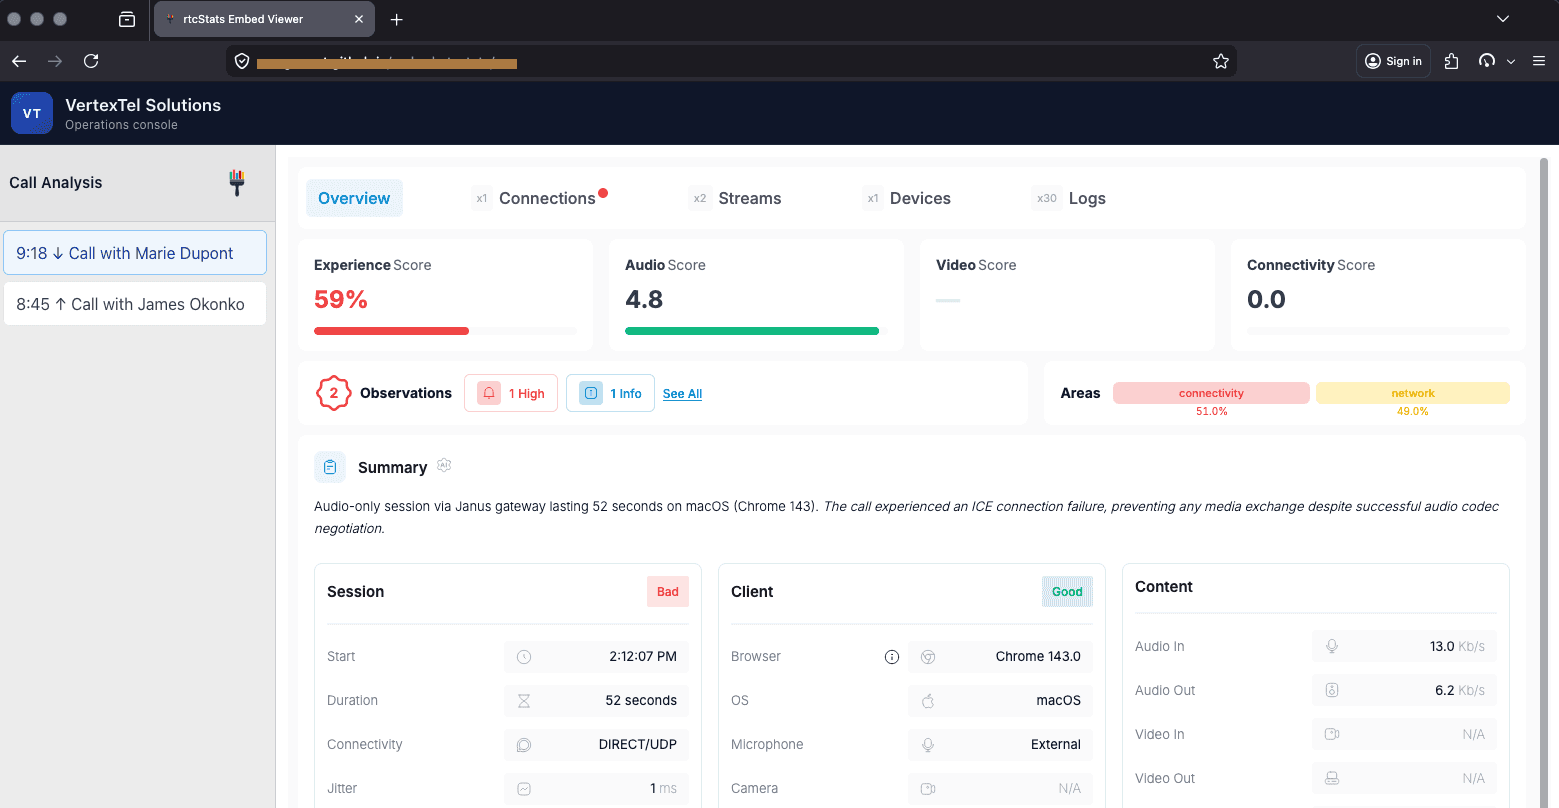The image size is (1559, 808).
Task: Open the tab list chevron dropdown
Action: 1503,18
